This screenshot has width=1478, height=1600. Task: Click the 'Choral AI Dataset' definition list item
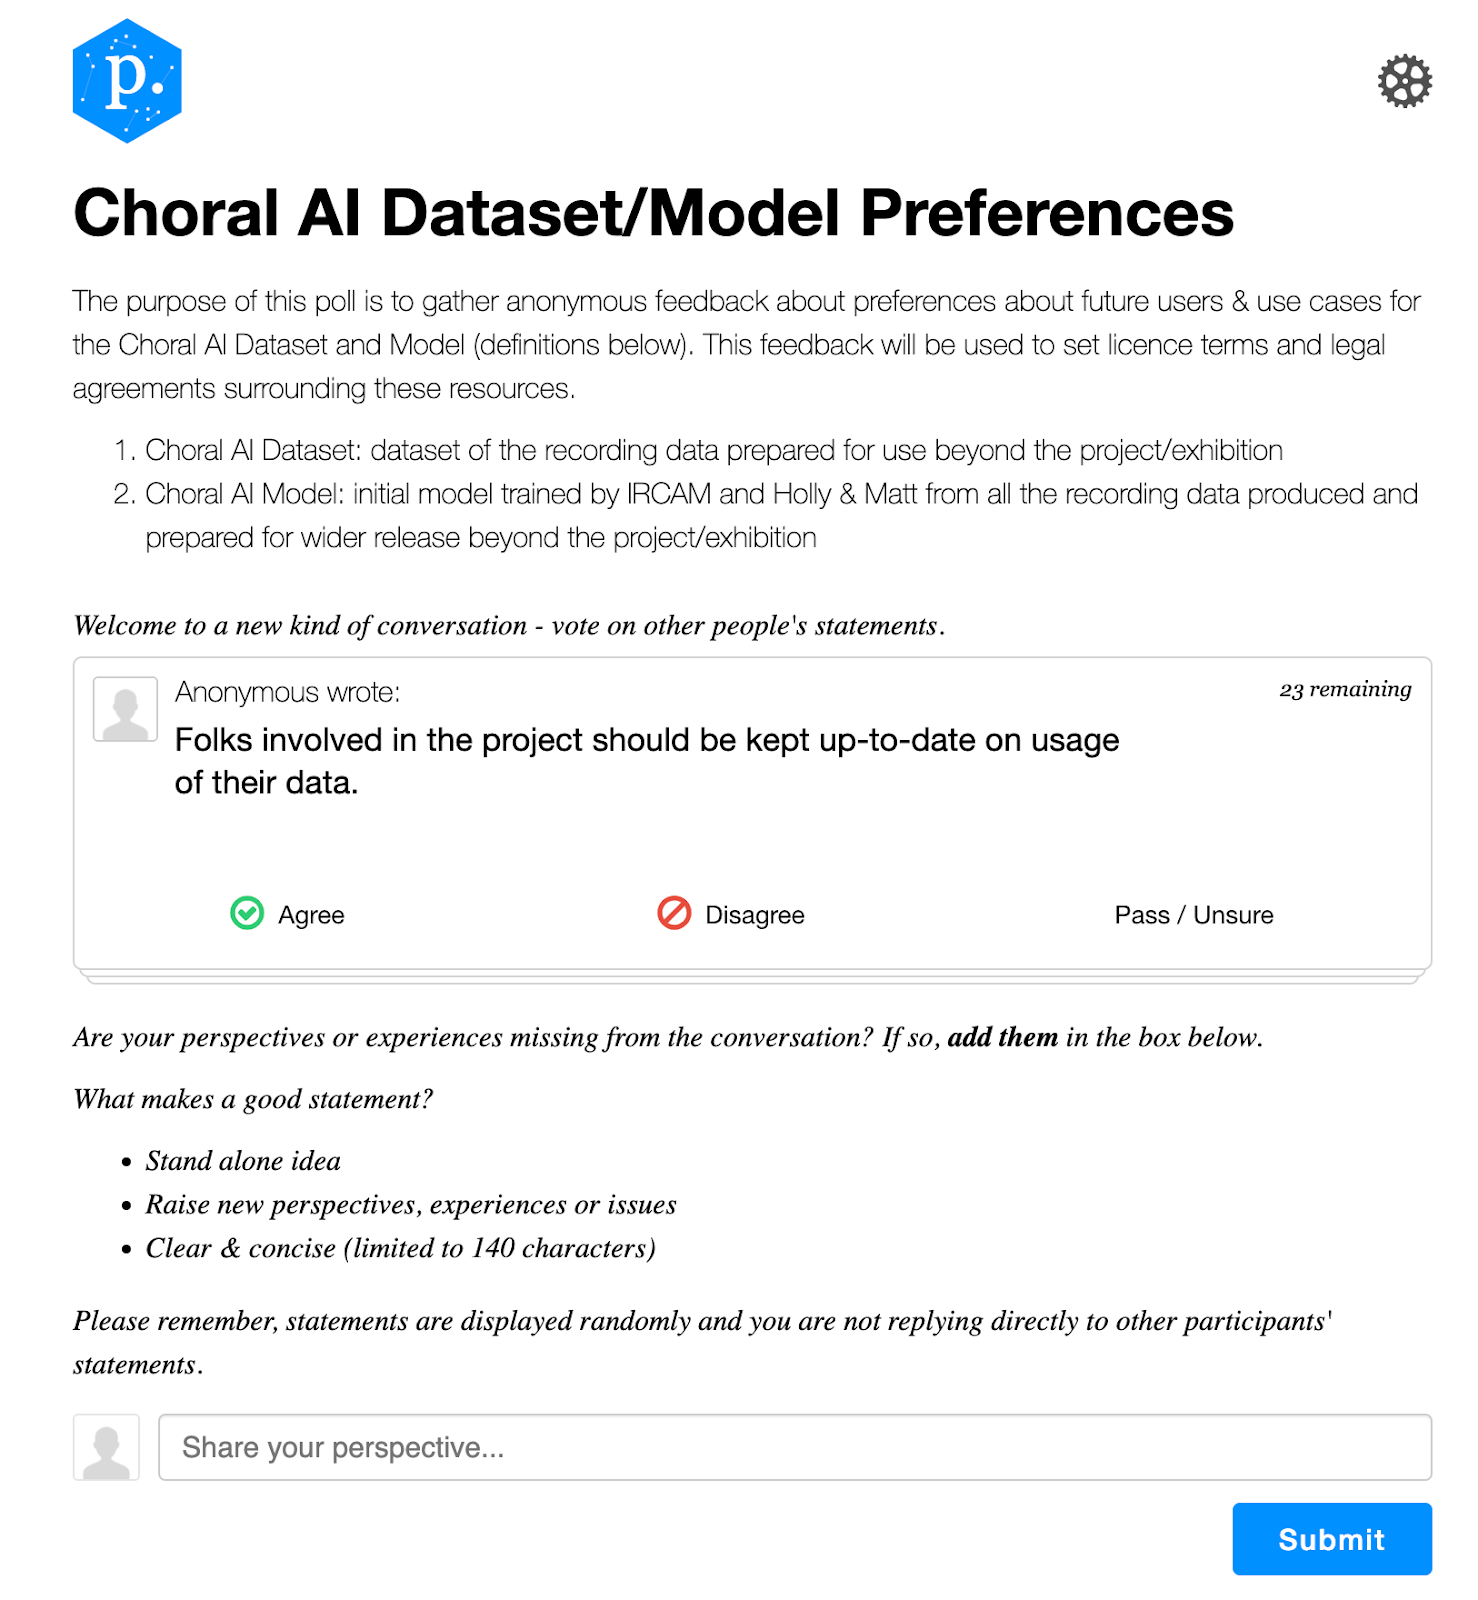tap(713, 450)
